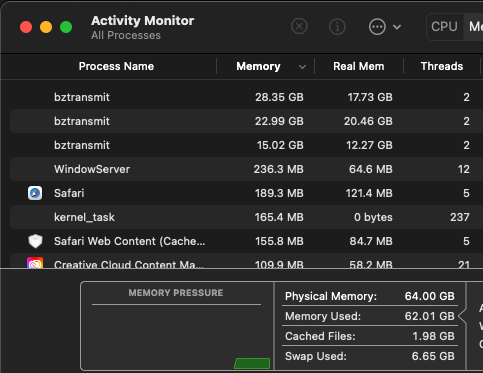Viewport: 483px width, 373px height.
Task: Select the bztransmit row using 28.35 GB
Action: click(x=246, y=97)
